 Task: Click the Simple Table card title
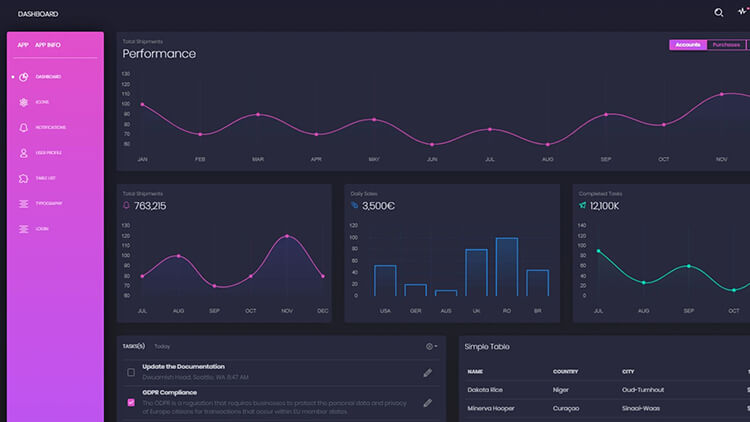point(487,347)
